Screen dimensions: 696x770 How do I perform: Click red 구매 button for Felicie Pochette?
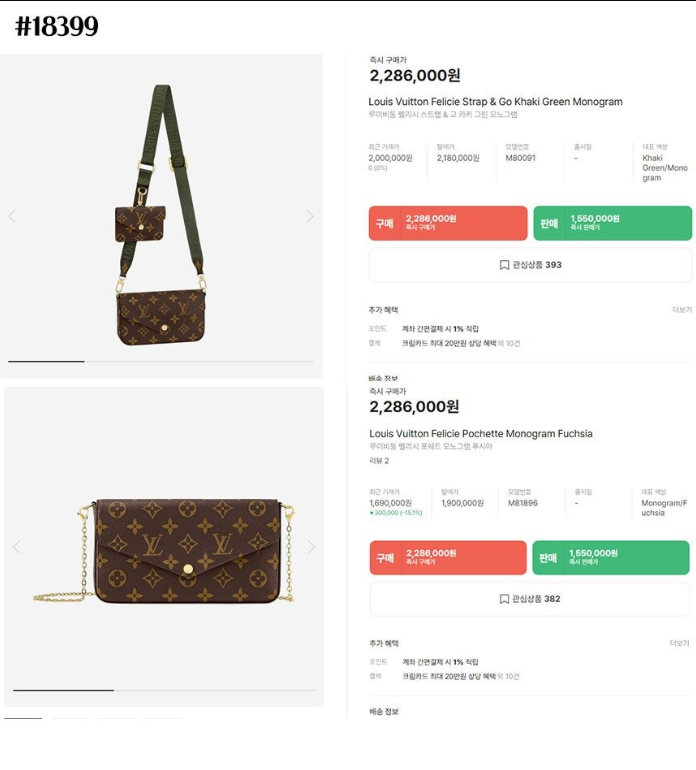[448, 557]
